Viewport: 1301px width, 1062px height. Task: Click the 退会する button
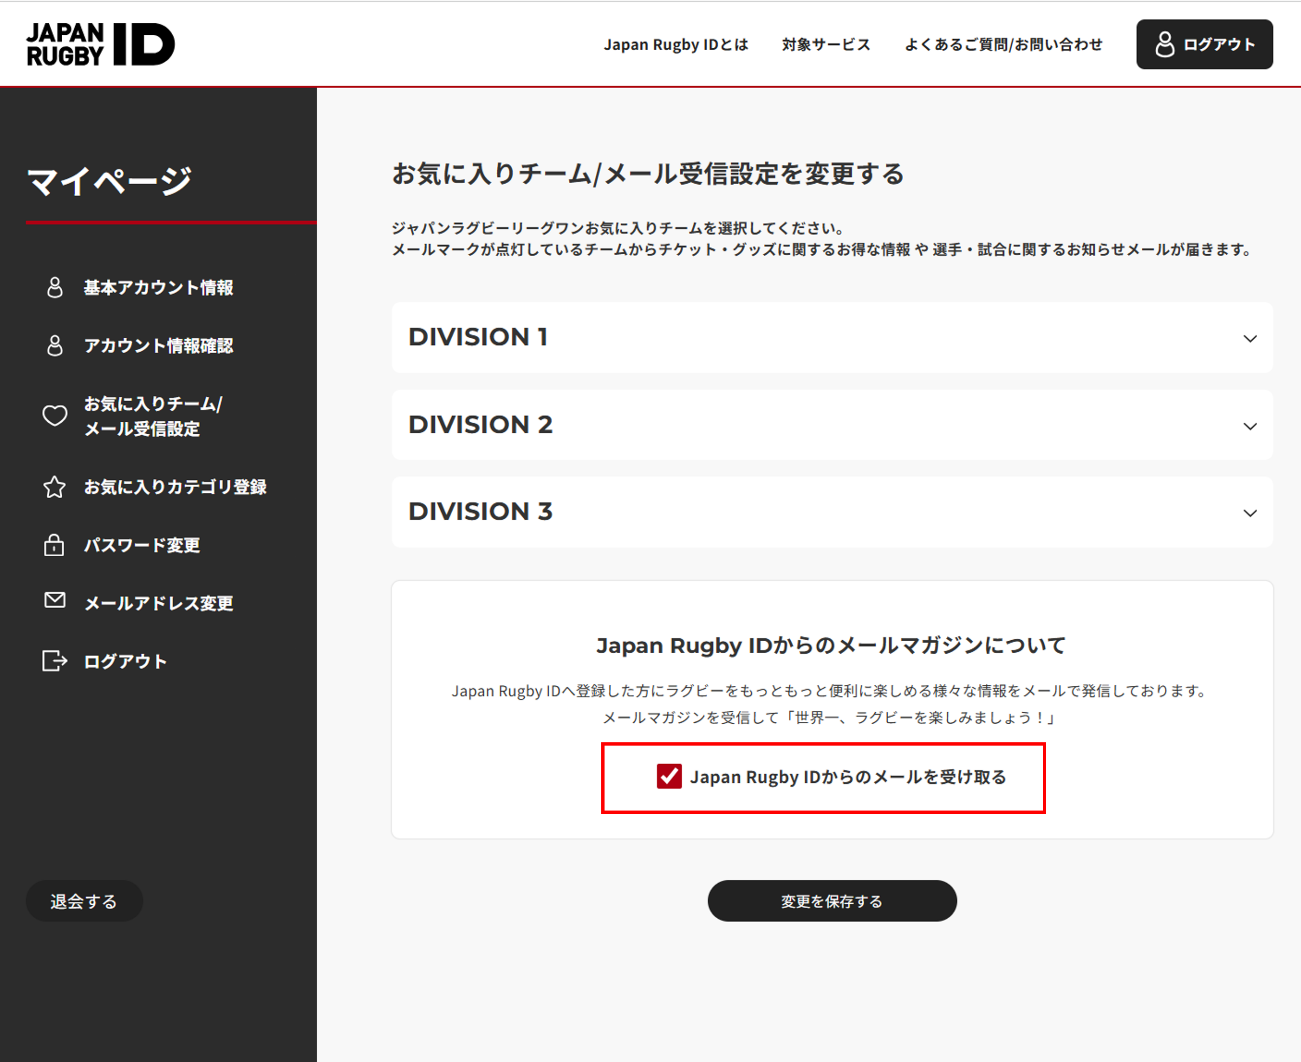point(84,901)
